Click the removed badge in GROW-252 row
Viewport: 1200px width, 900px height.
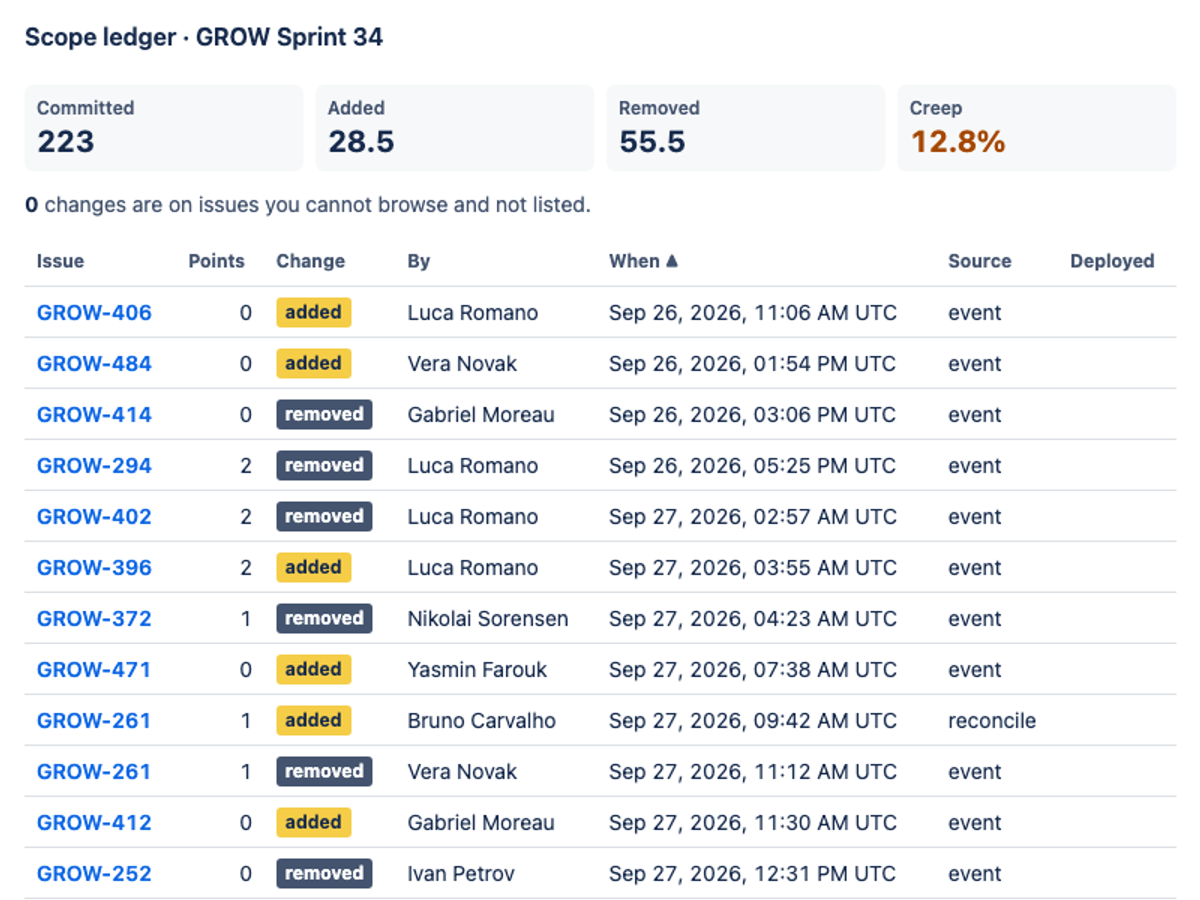coord(324,874)
